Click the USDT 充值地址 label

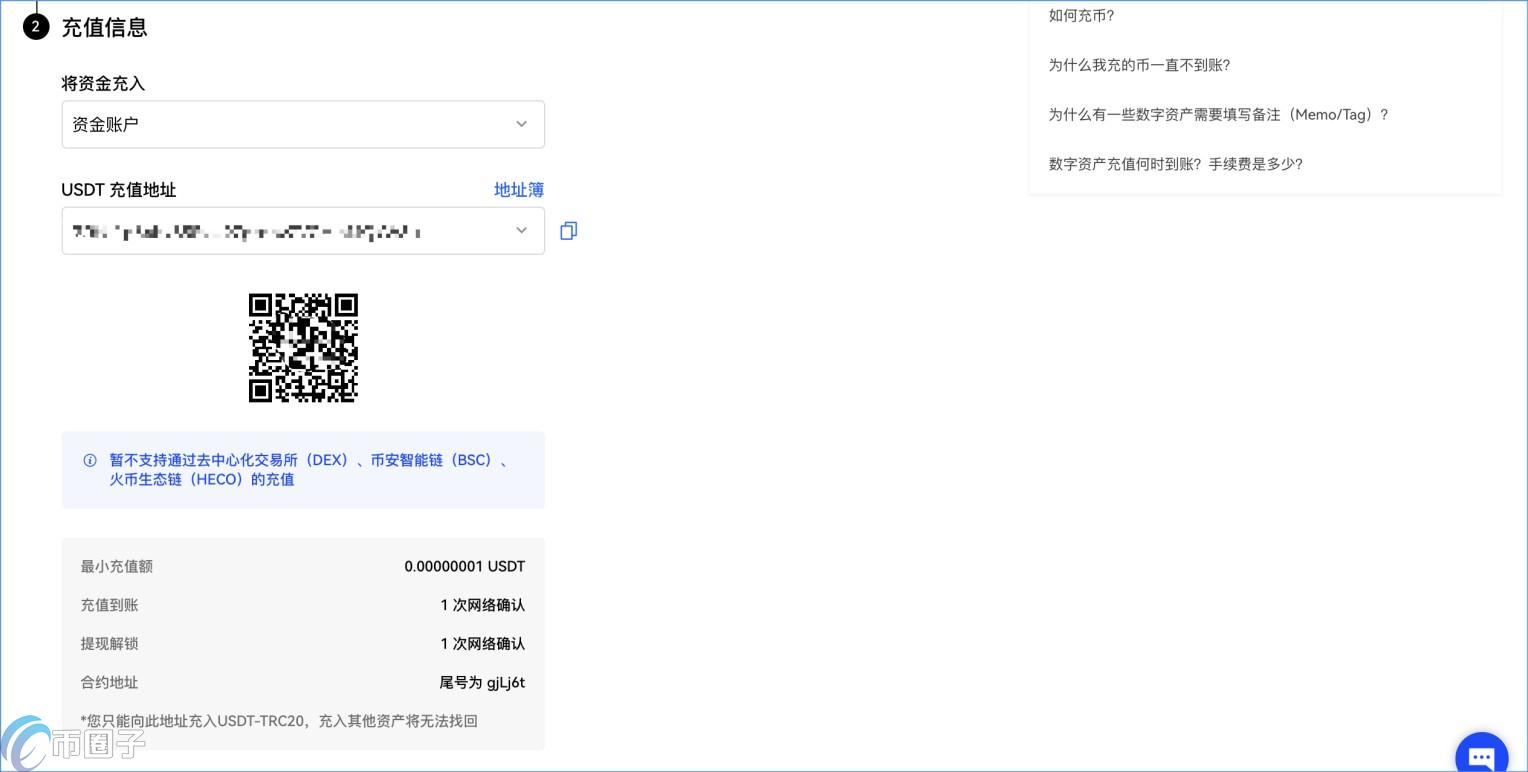pos(119,190)
